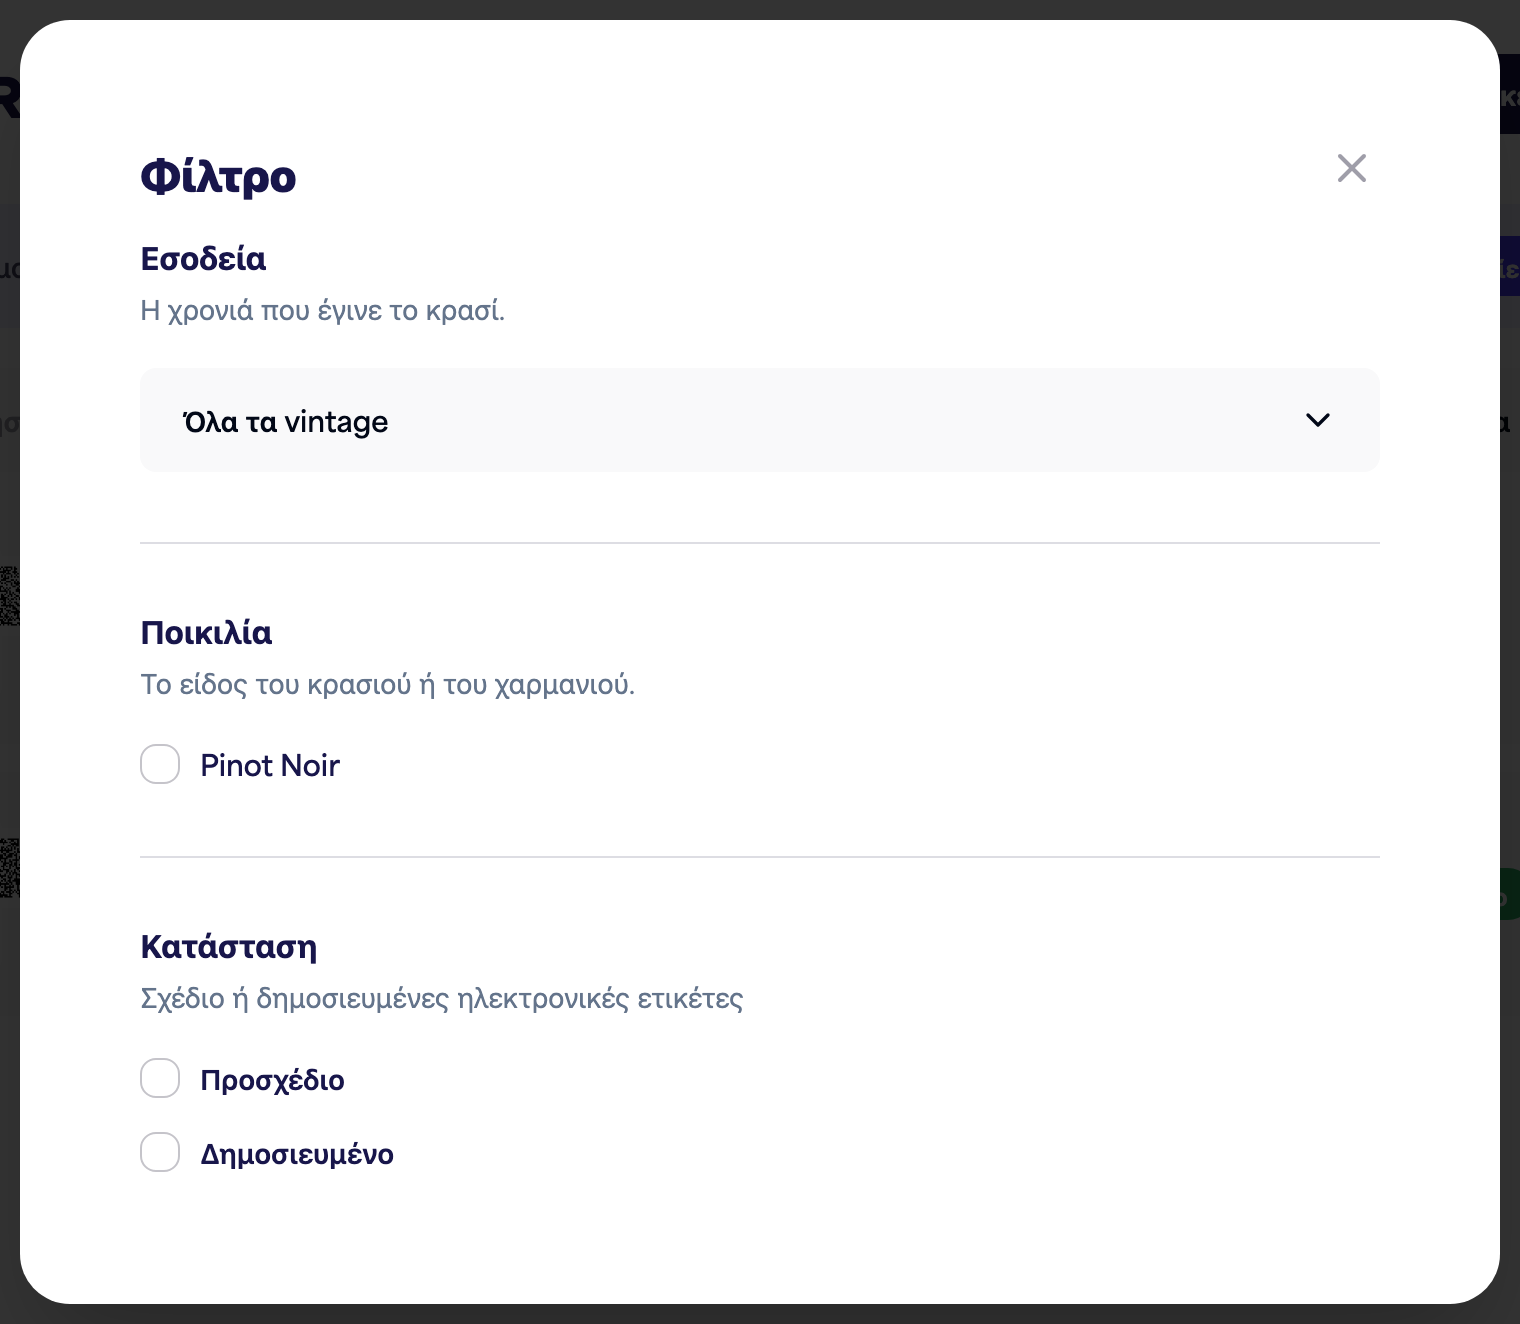Screen dimensions: 1520x1324
Task: Click the "Ποικιλία" section heading
Action: pos(206,632)
